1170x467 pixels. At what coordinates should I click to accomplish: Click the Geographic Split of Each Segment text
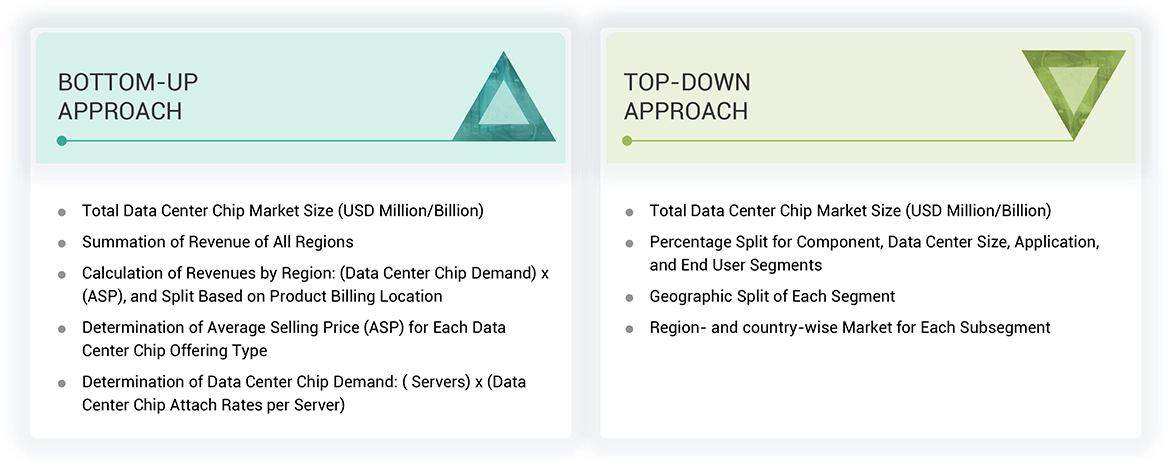[772, 296]
